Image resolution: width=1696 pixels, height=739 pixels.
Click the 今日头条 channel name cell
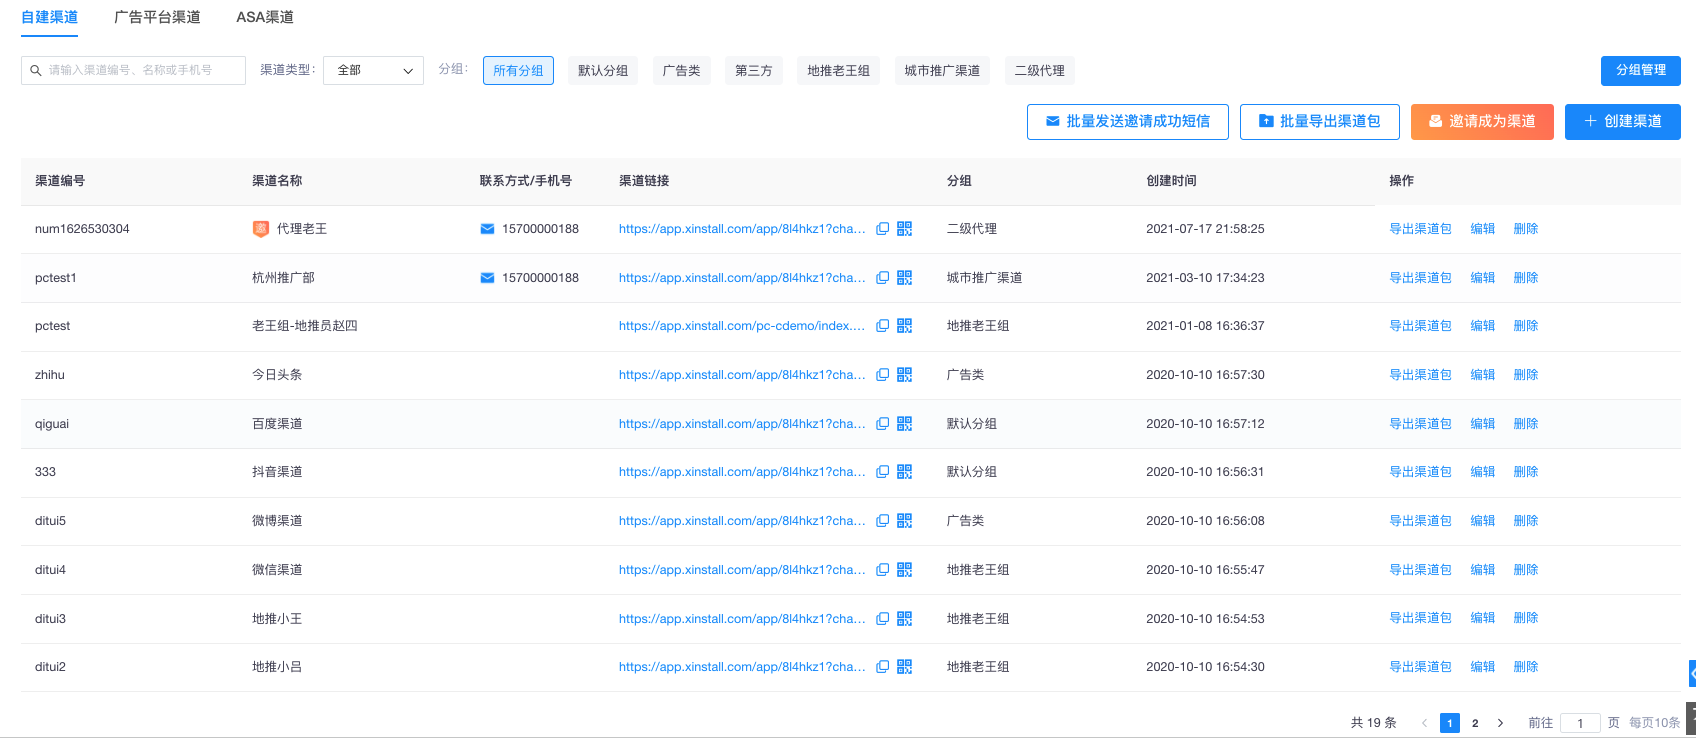point(277,375)
